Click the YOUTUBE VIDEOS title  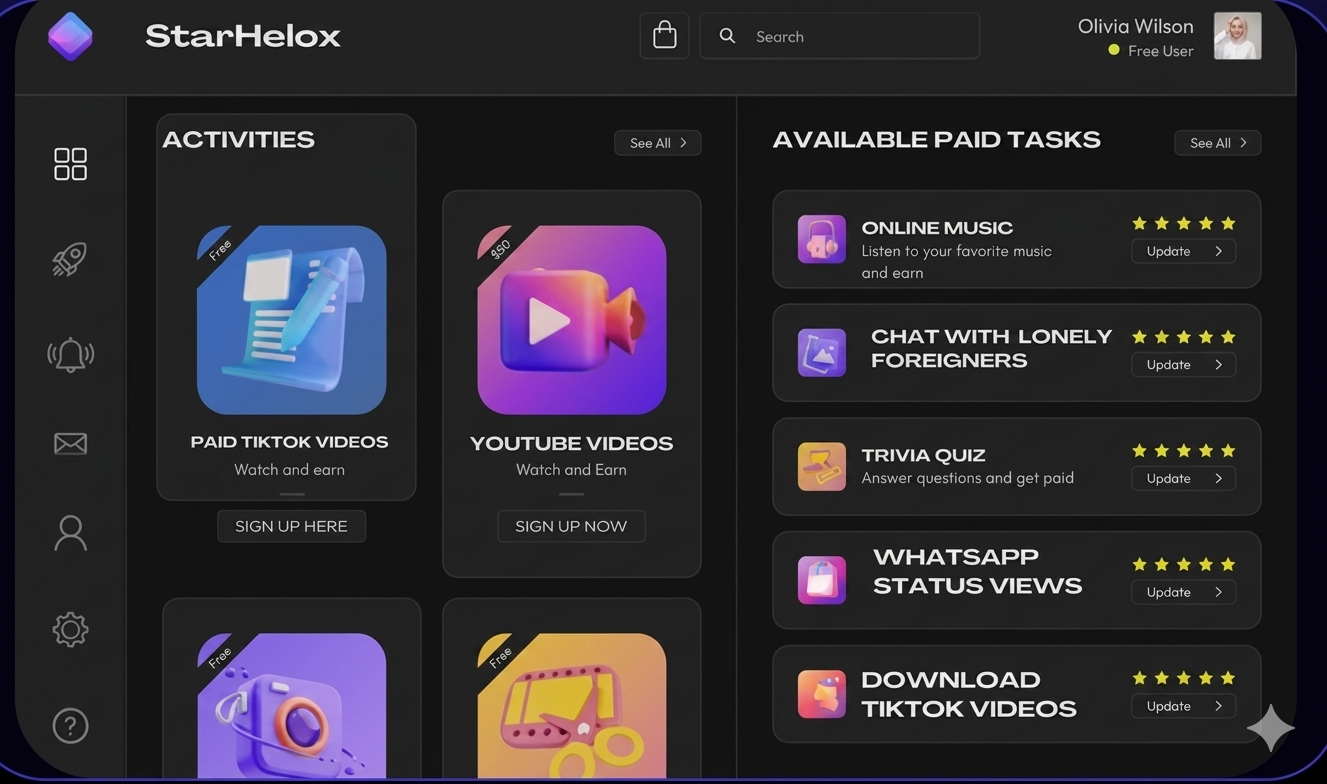pyautogui.click(x=571, y=443)
